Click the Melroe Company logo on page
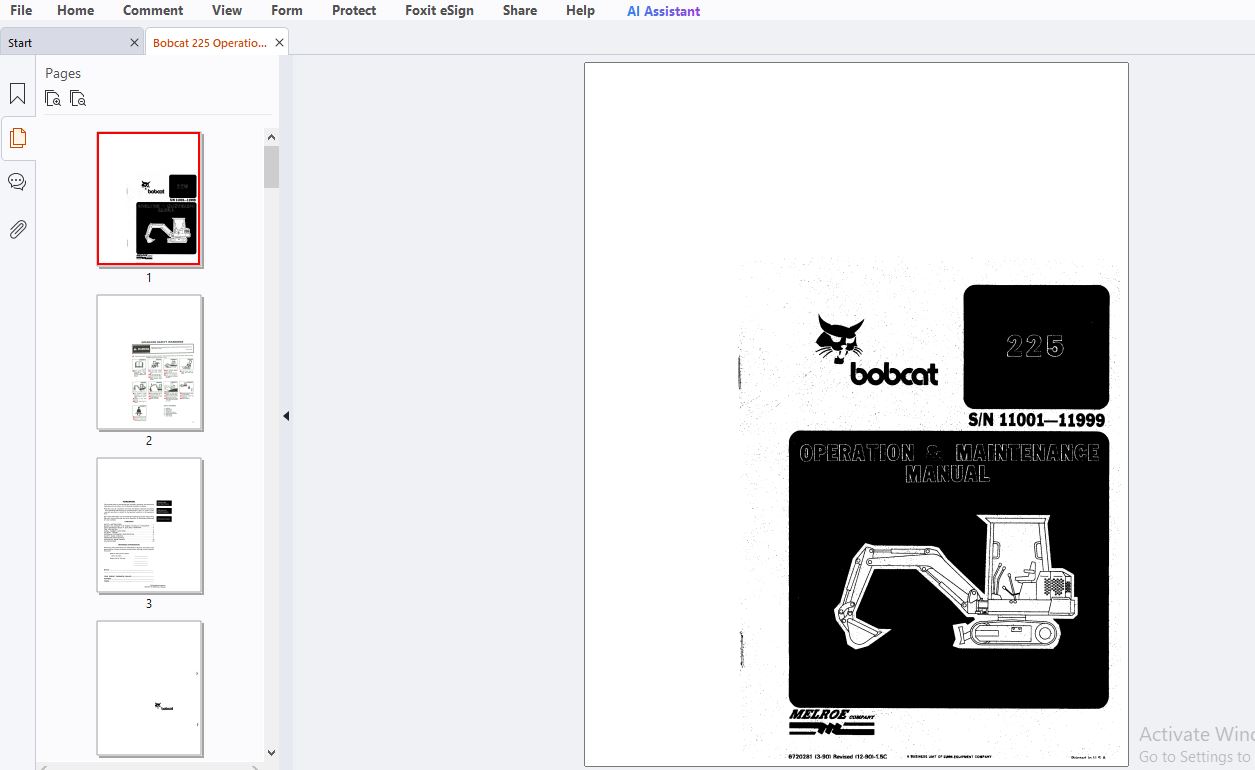 tap(831, 721)
